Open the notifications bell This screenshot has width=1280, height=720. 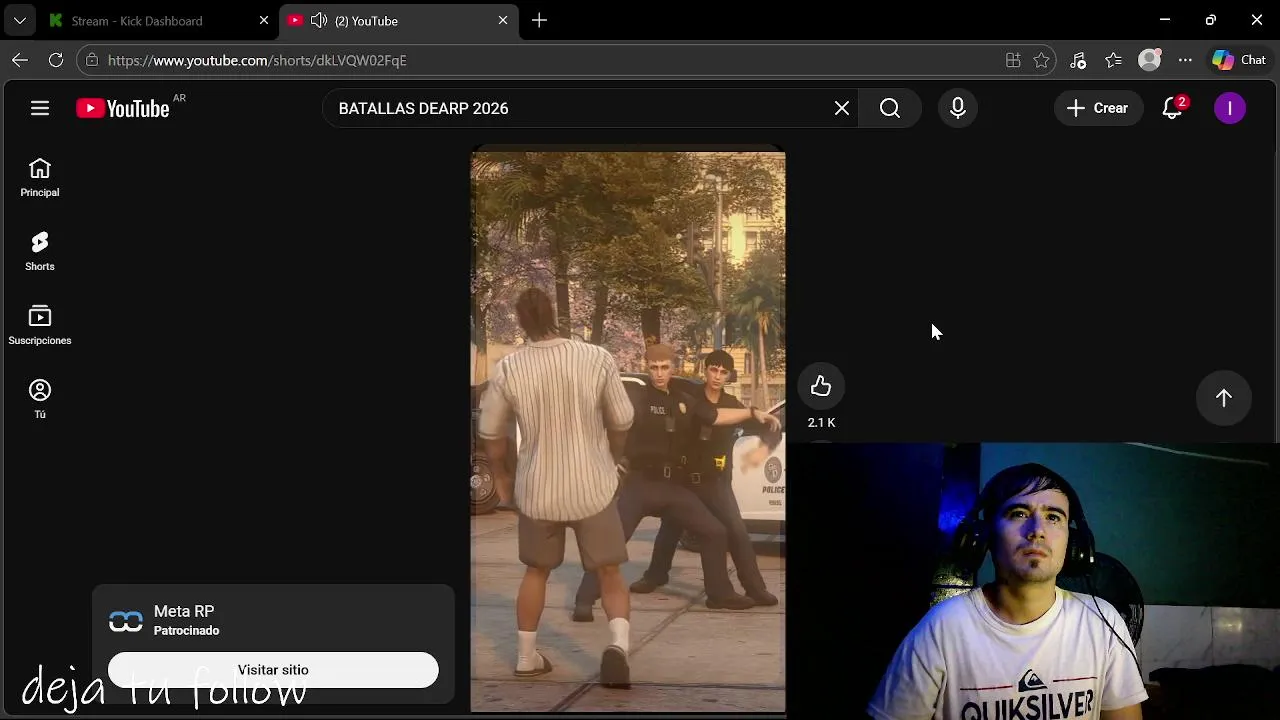pyautogui.click(x=1173, y=108)
